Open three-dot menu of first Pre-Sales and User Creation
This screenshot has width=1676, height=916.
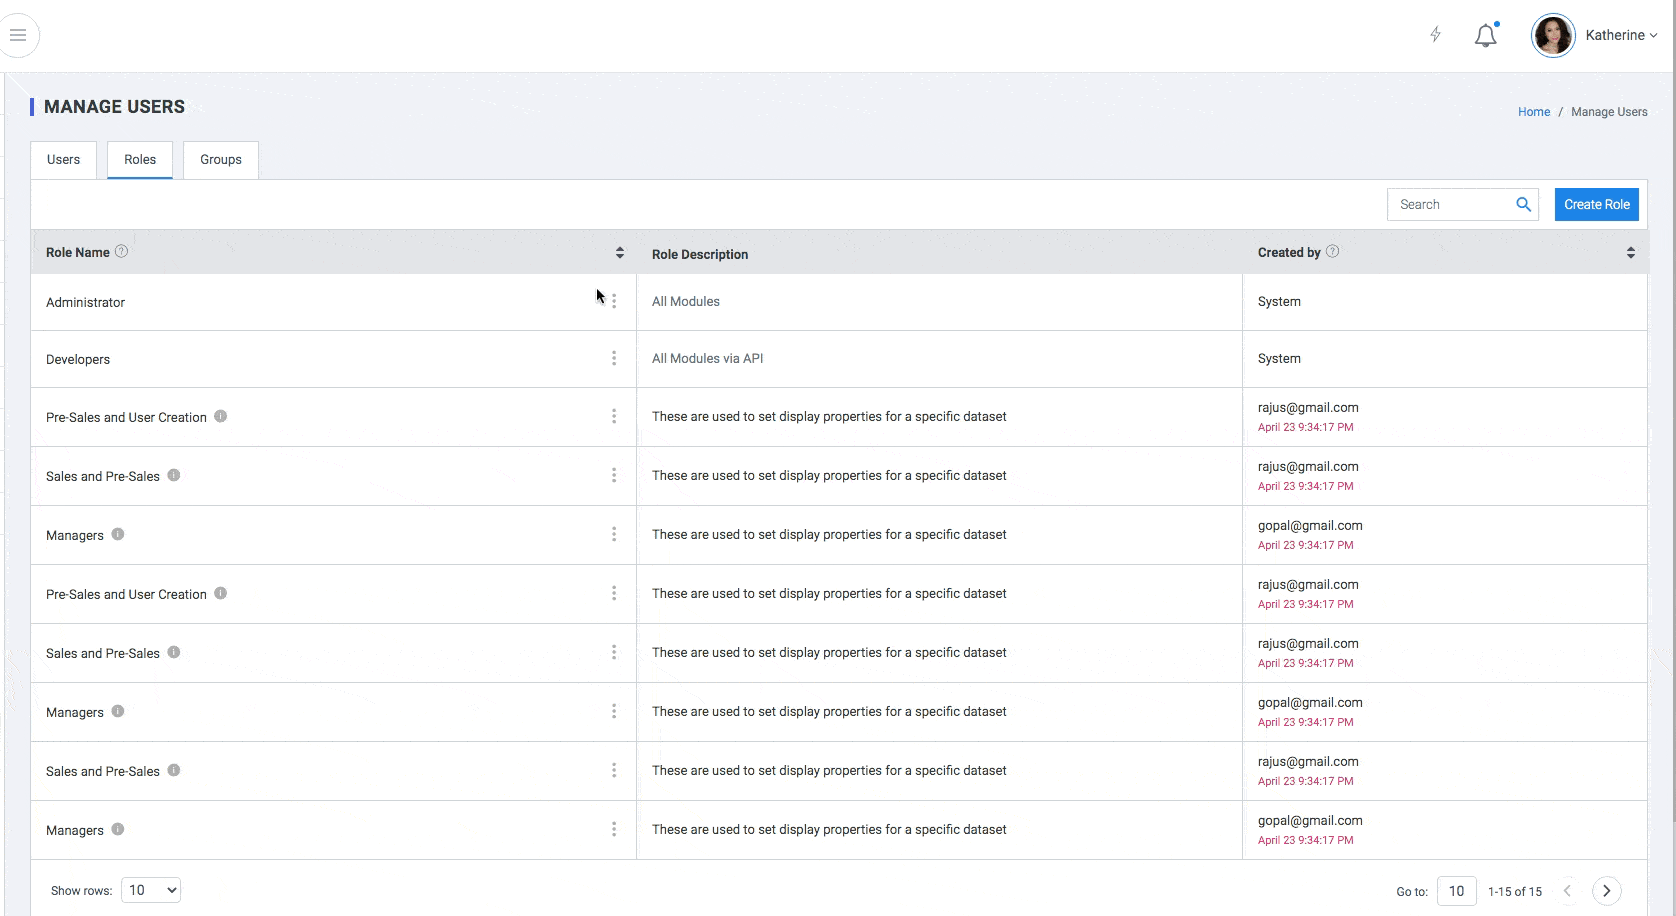tap(614, 416)
